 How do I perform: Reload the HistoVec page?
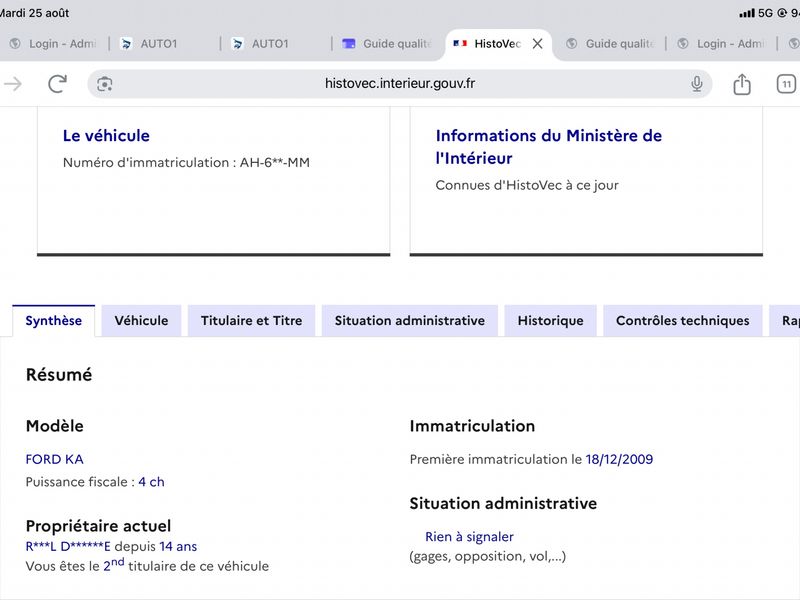(57, 84)
